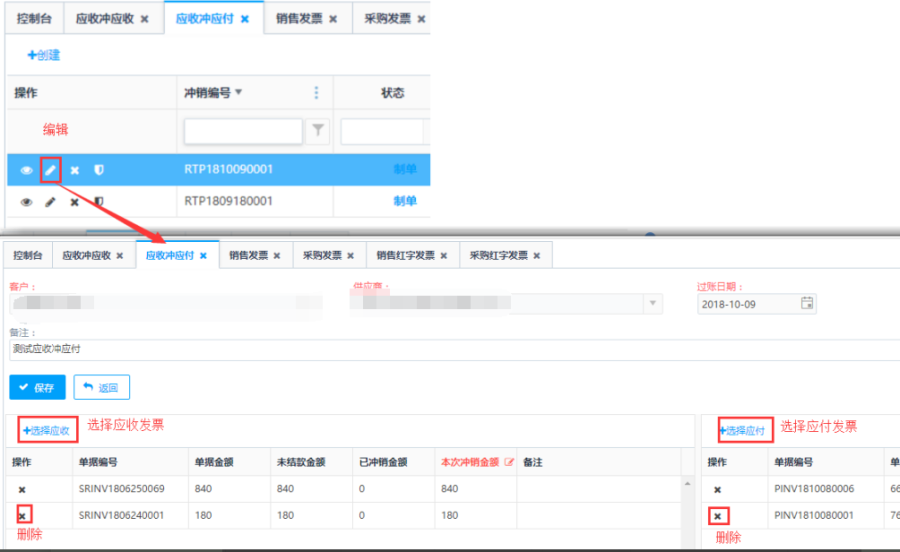Screen dimensions: 900x552
Task: Switch to the 销售红字发票 tab
Action: pyautogui.click(x=406, y=256)
